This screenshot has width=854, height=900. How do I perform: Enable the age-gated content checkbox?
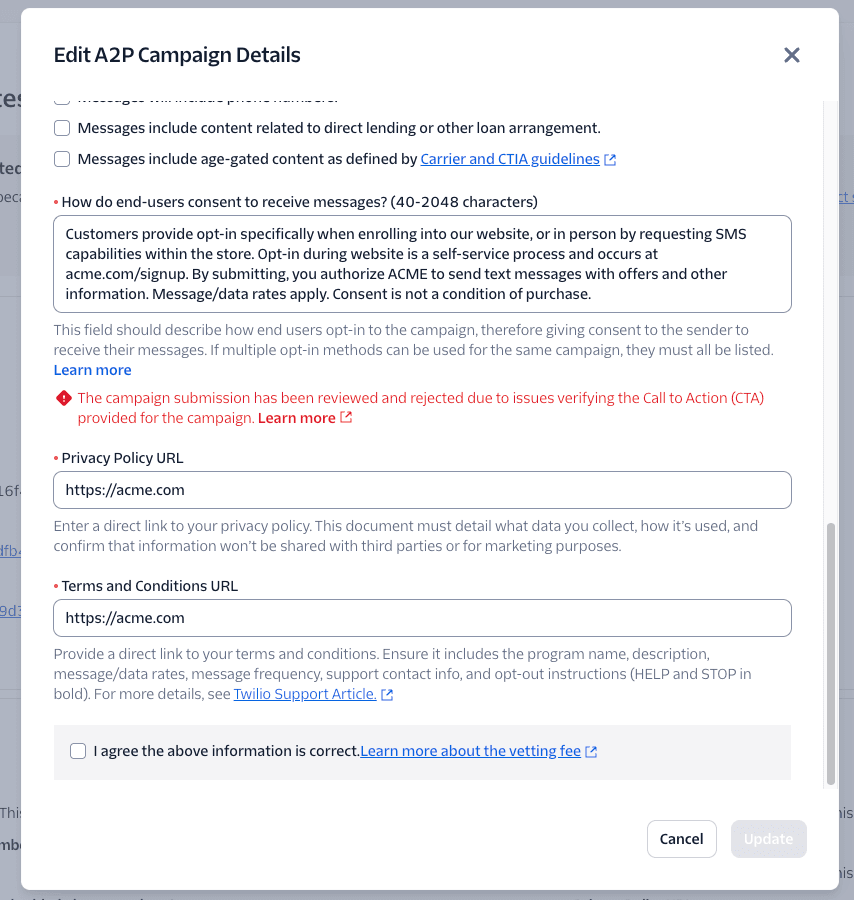[61, 158]
